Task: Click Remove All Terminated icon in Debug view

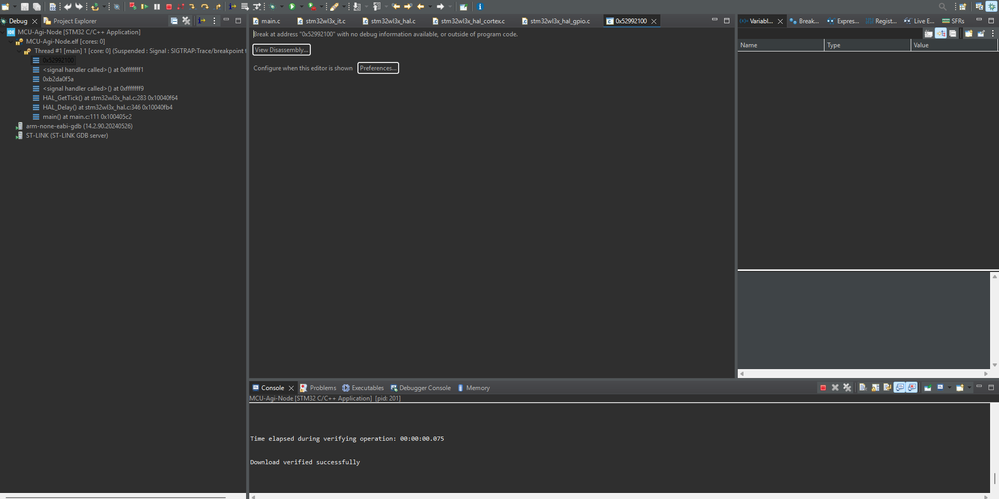Action: (x=186, y=21)
